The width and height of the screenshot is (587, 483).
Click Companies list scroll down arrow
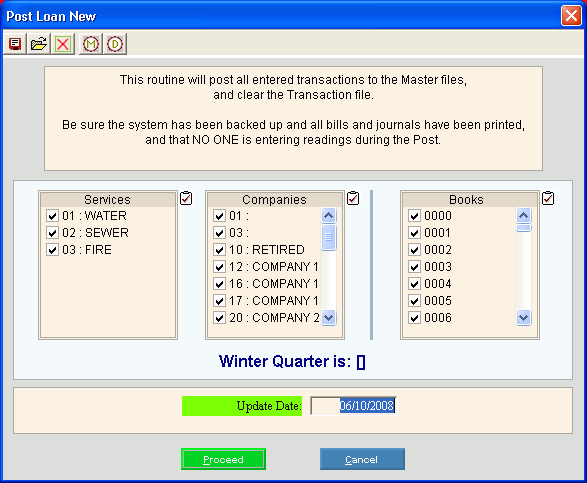(x=329, y=318)
